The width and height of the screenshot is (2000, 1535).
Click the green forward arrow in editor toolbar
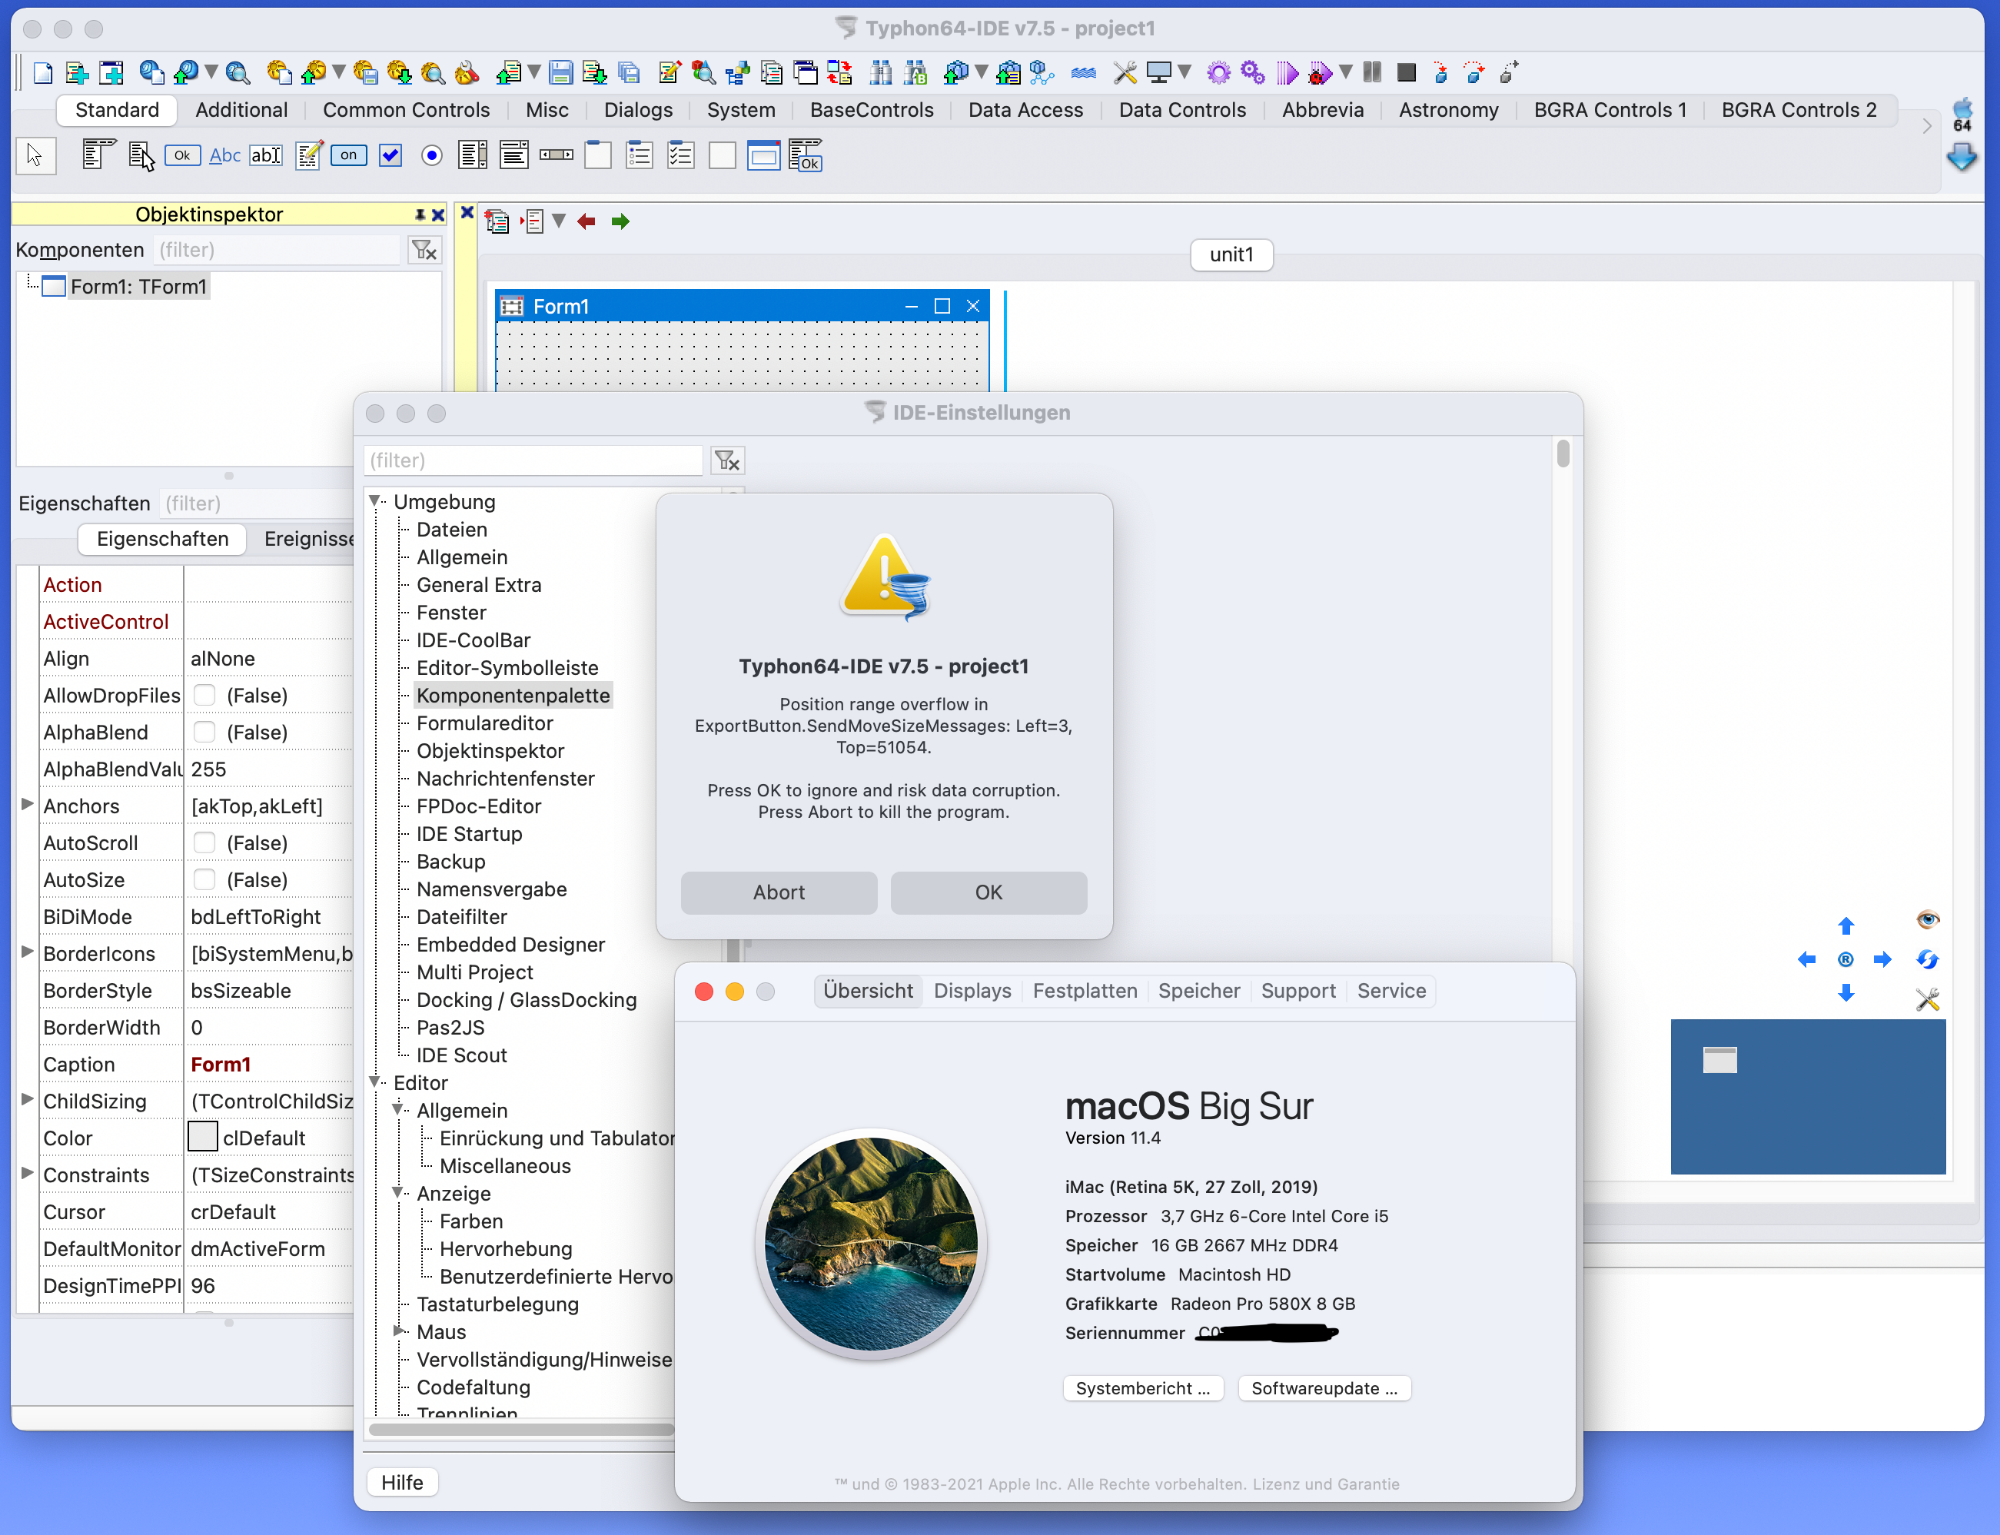pos(620,221)
